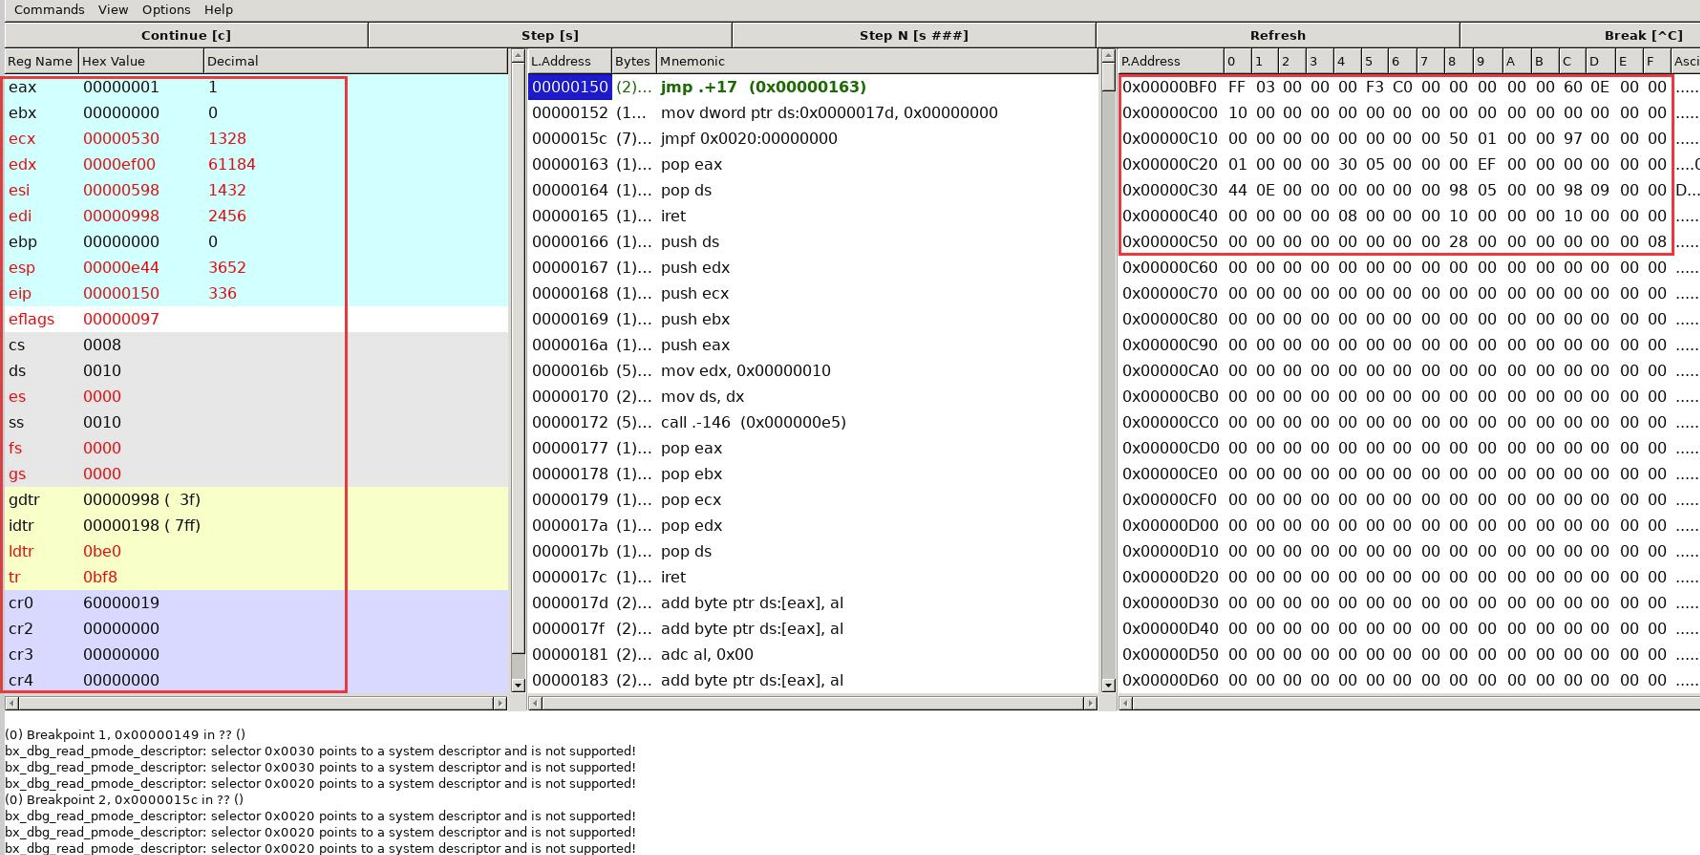Select the ecx register row
Screen dimensions: 1700x855
coord(256,138)
